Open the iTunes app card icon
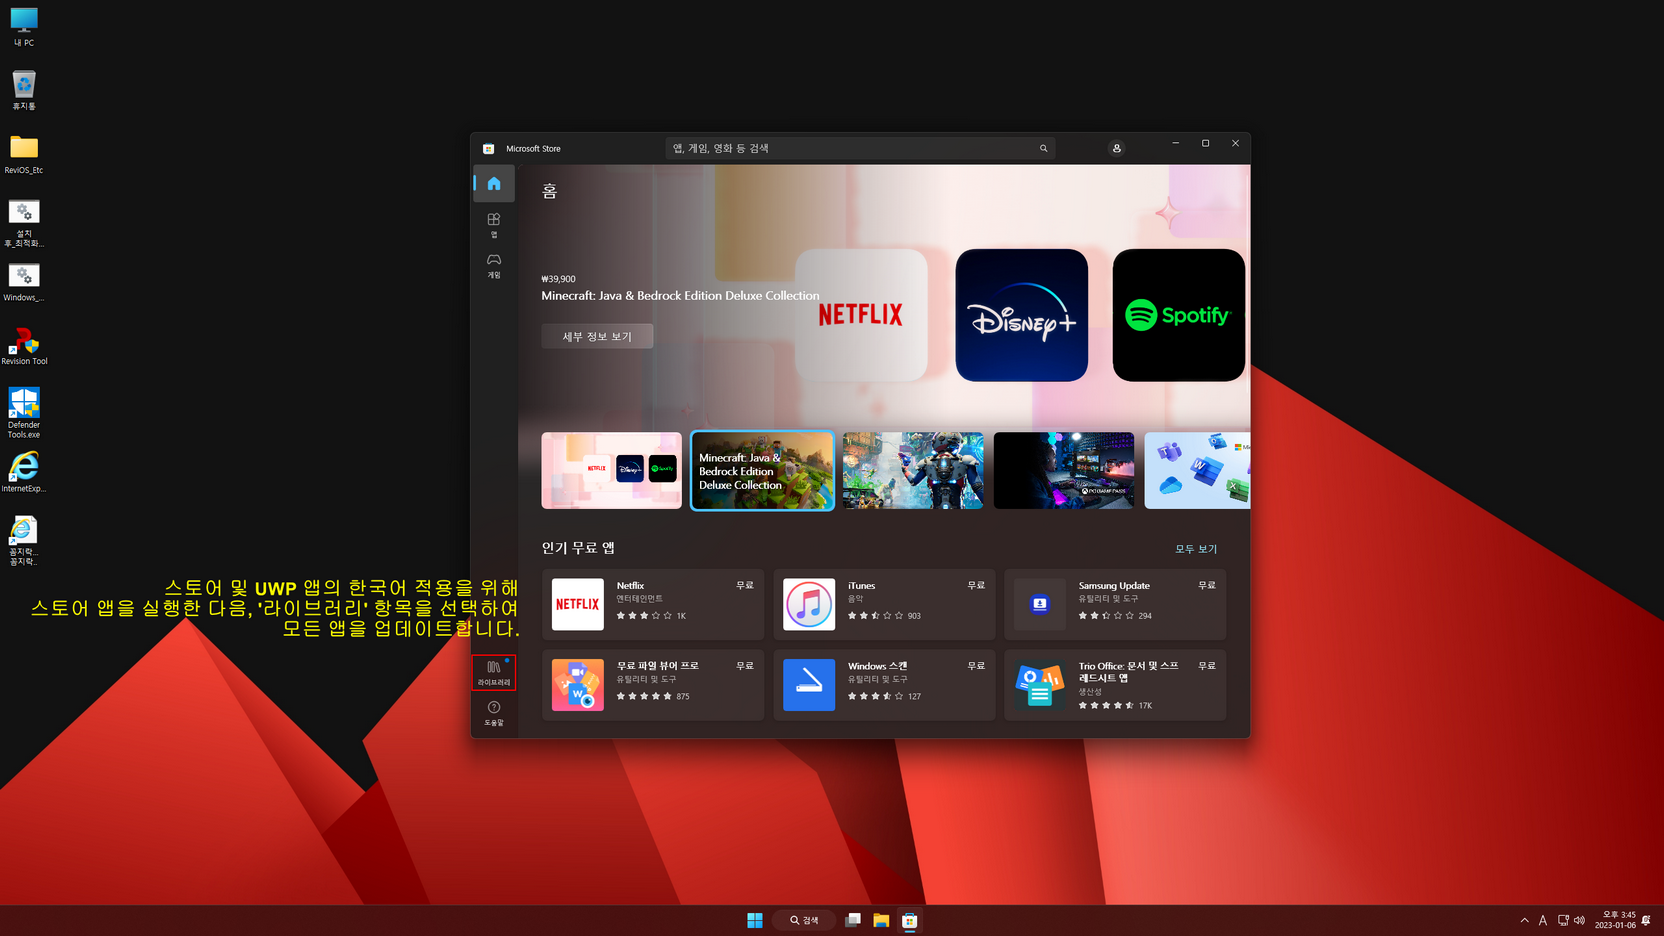Screen dimensions: 1664x936 point(809,604)
